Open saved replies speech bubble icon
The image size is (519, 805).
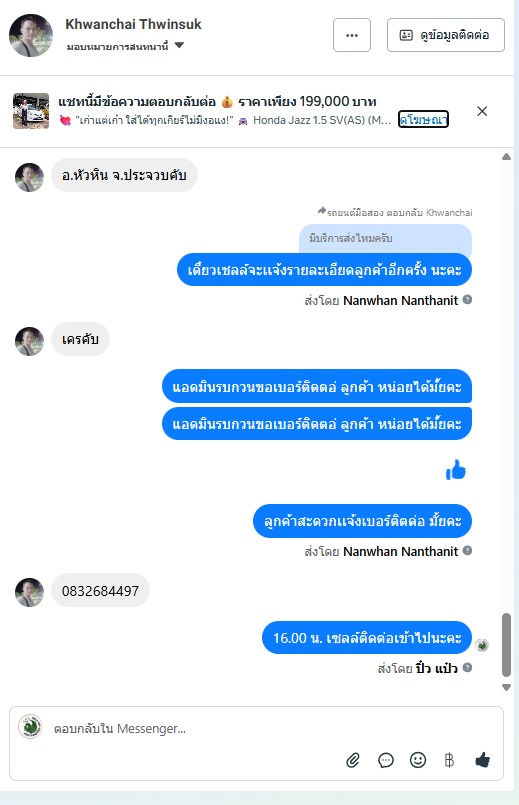[386, 760]
